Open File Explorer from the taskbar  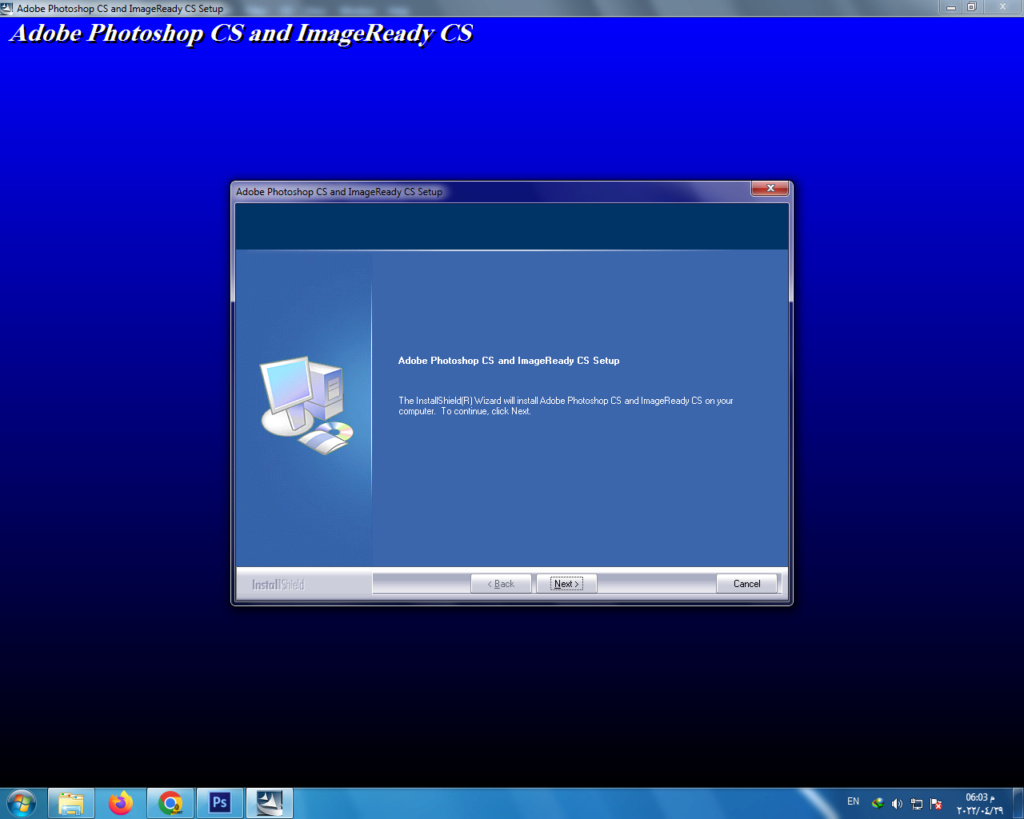tap(71, 803)
